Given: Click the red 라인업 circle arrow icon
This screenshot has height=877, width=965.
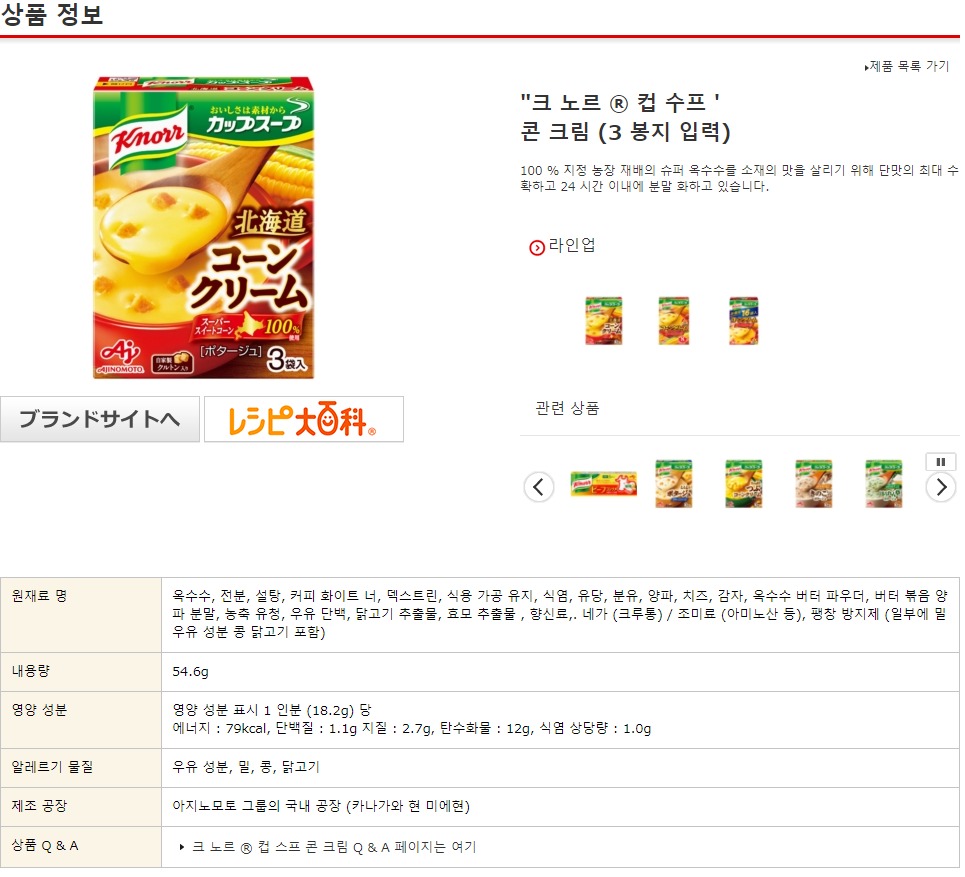Looking at the screenshot, I should pyautogui.click(x=537, y=249).
